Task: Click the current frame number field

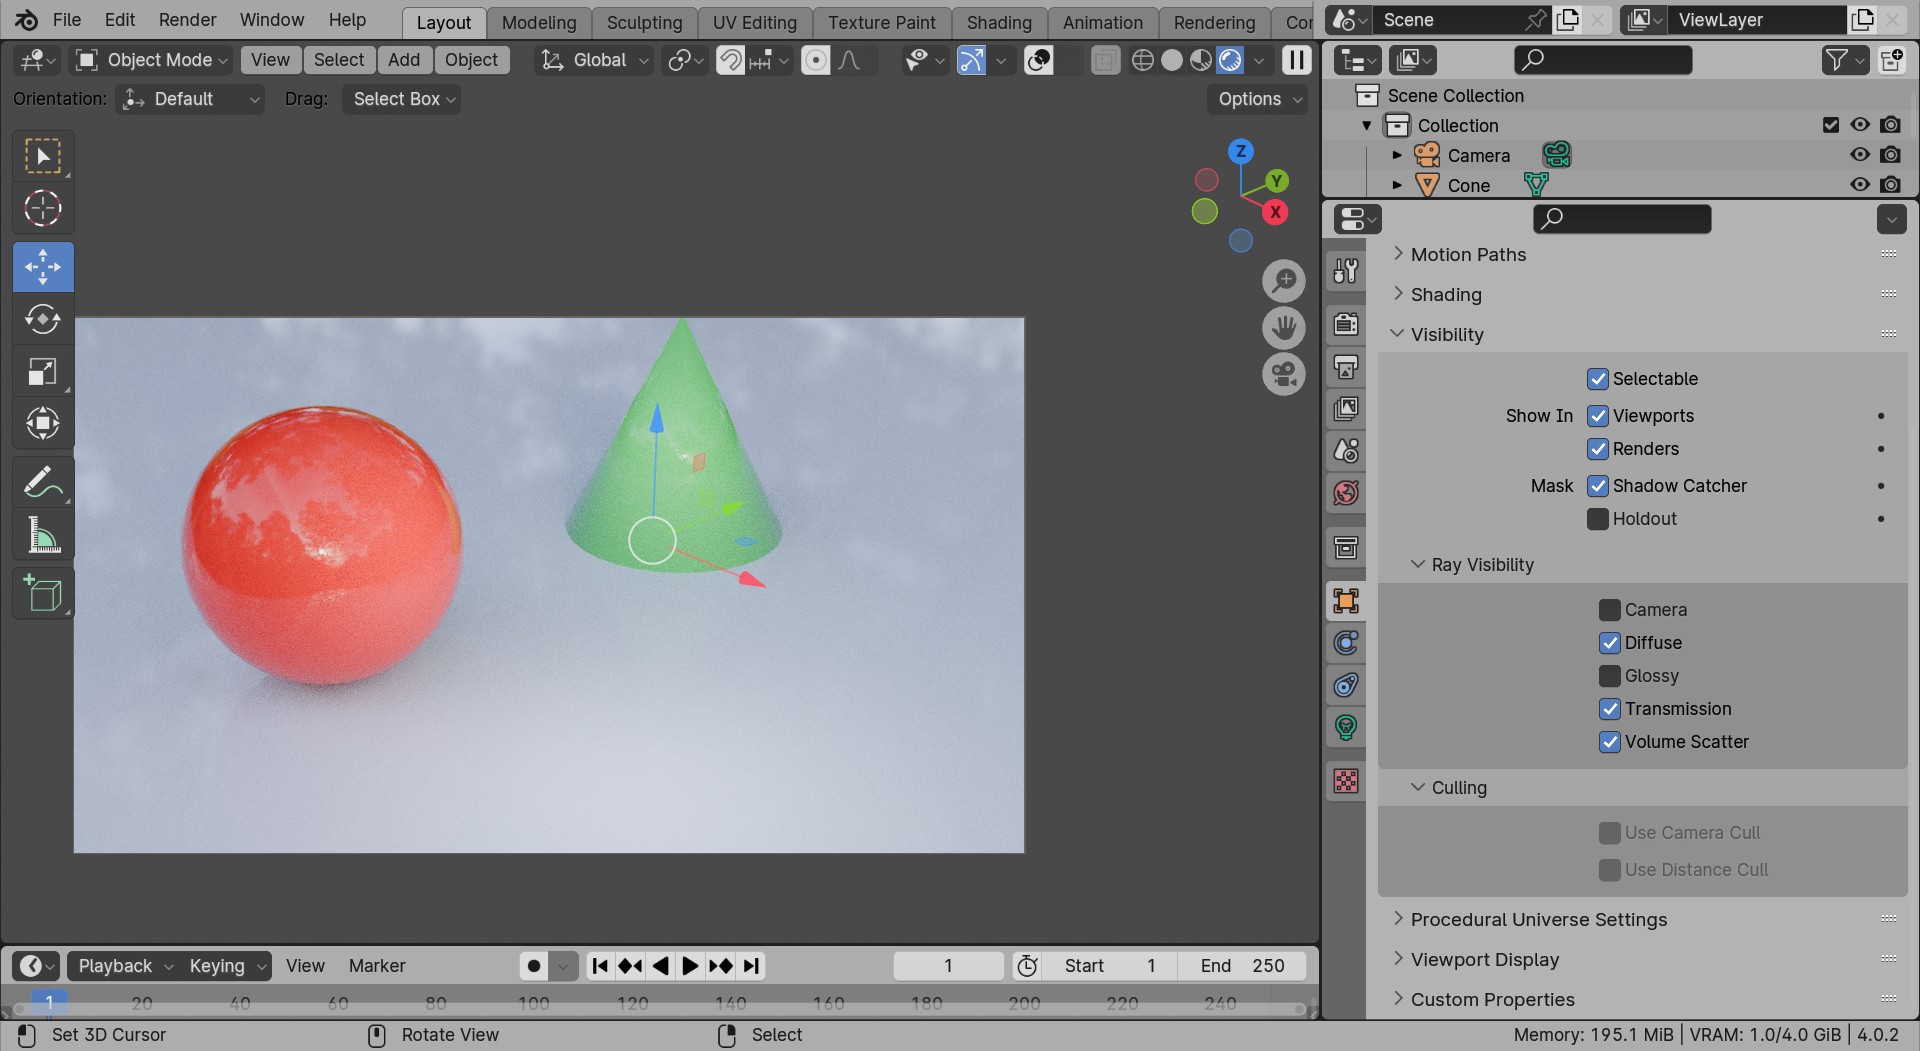Action: [x=948, y=966]
